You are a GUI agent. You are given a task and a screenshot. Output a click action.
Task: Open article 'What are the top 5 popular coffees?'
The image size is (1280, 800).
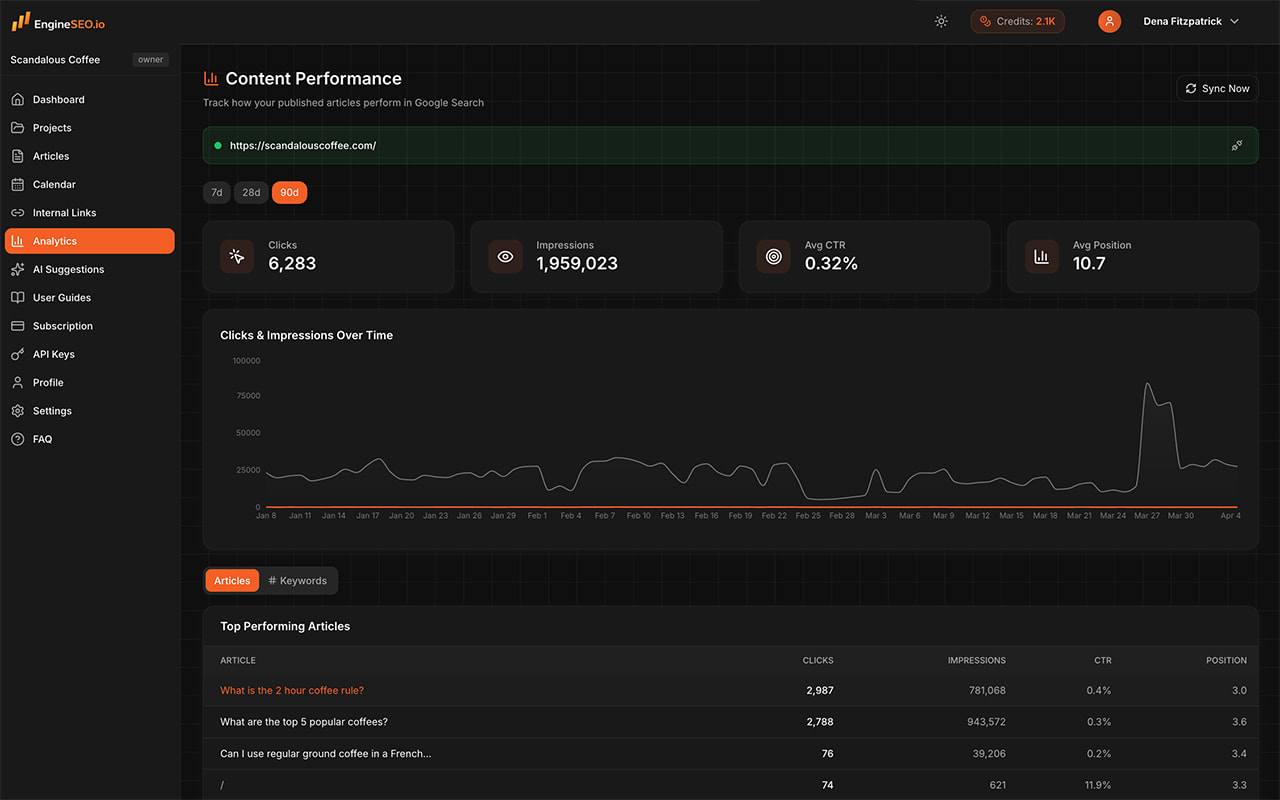[304, 722]
